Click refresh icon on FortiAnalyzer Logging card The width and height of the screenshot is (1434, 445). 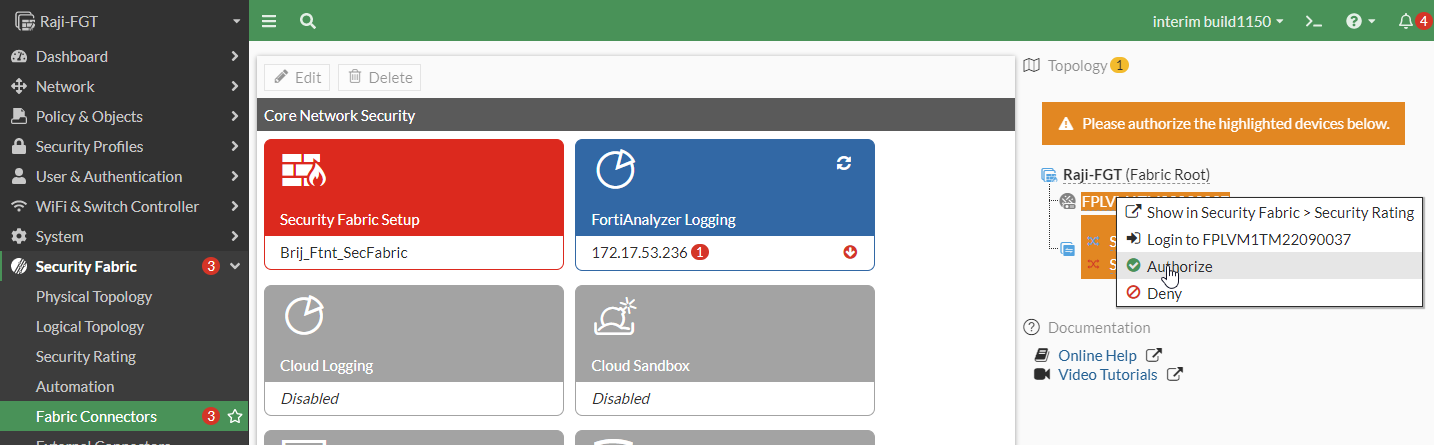[843, 163]
